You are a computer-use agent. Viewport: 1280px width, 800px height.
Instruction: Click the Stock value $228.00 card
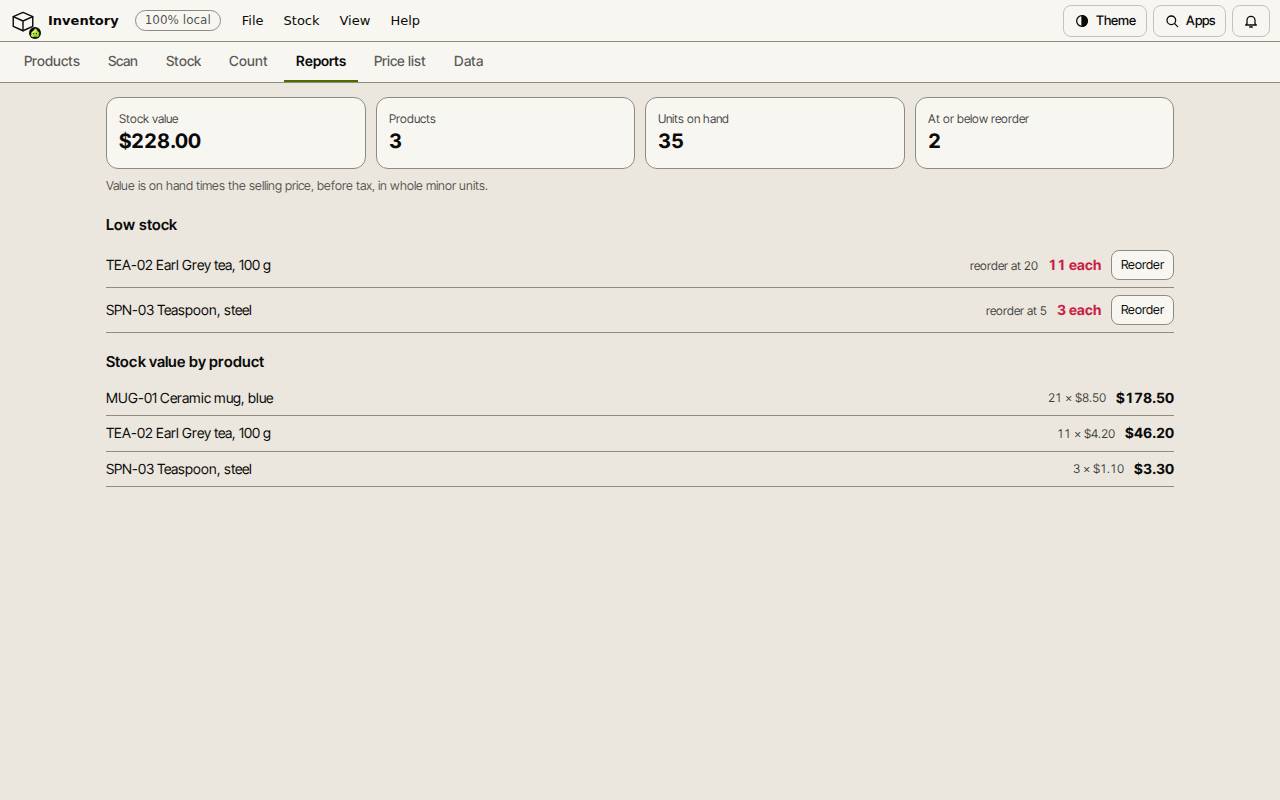click(x=236, y=133)
